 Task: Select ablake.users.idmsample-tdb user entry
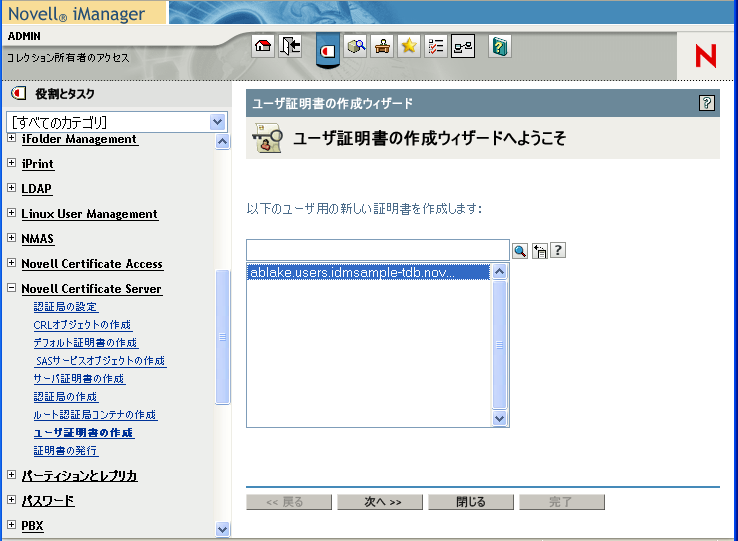(x=368, y=272)
